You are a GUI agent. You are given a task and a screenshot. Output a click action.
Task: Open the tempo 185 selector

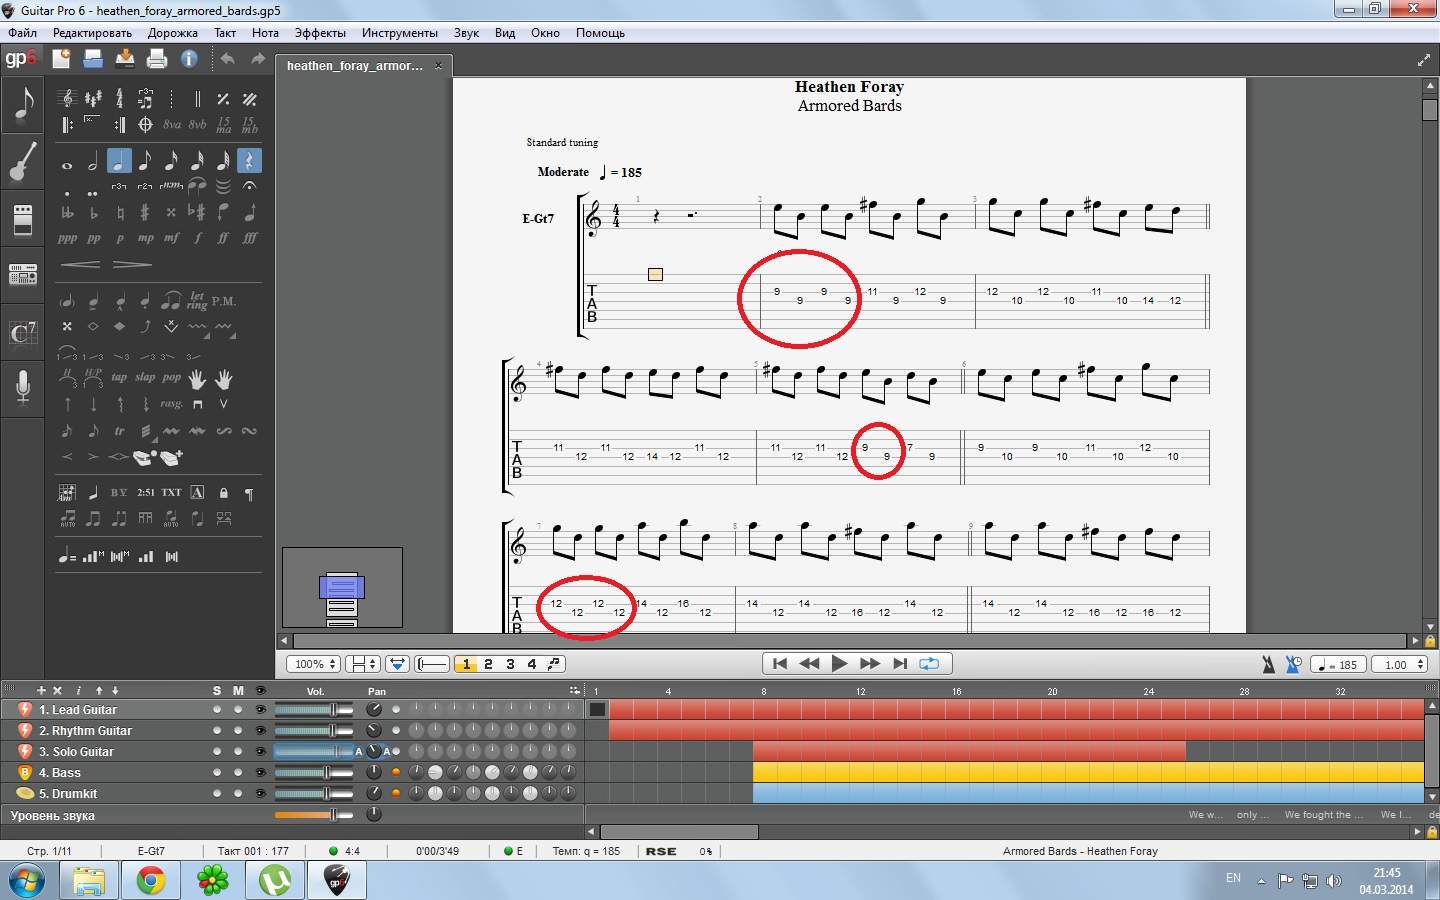point(1337,664)
